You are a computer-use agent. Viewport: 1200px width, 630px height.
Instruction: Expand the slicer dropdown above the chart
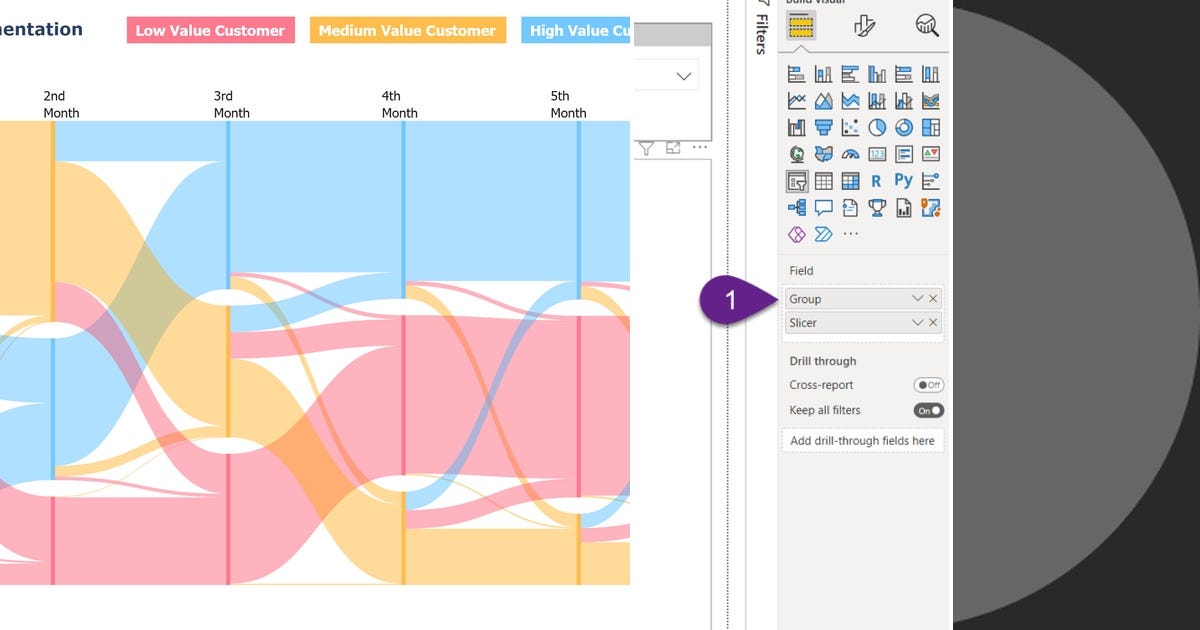click(683, 75)
